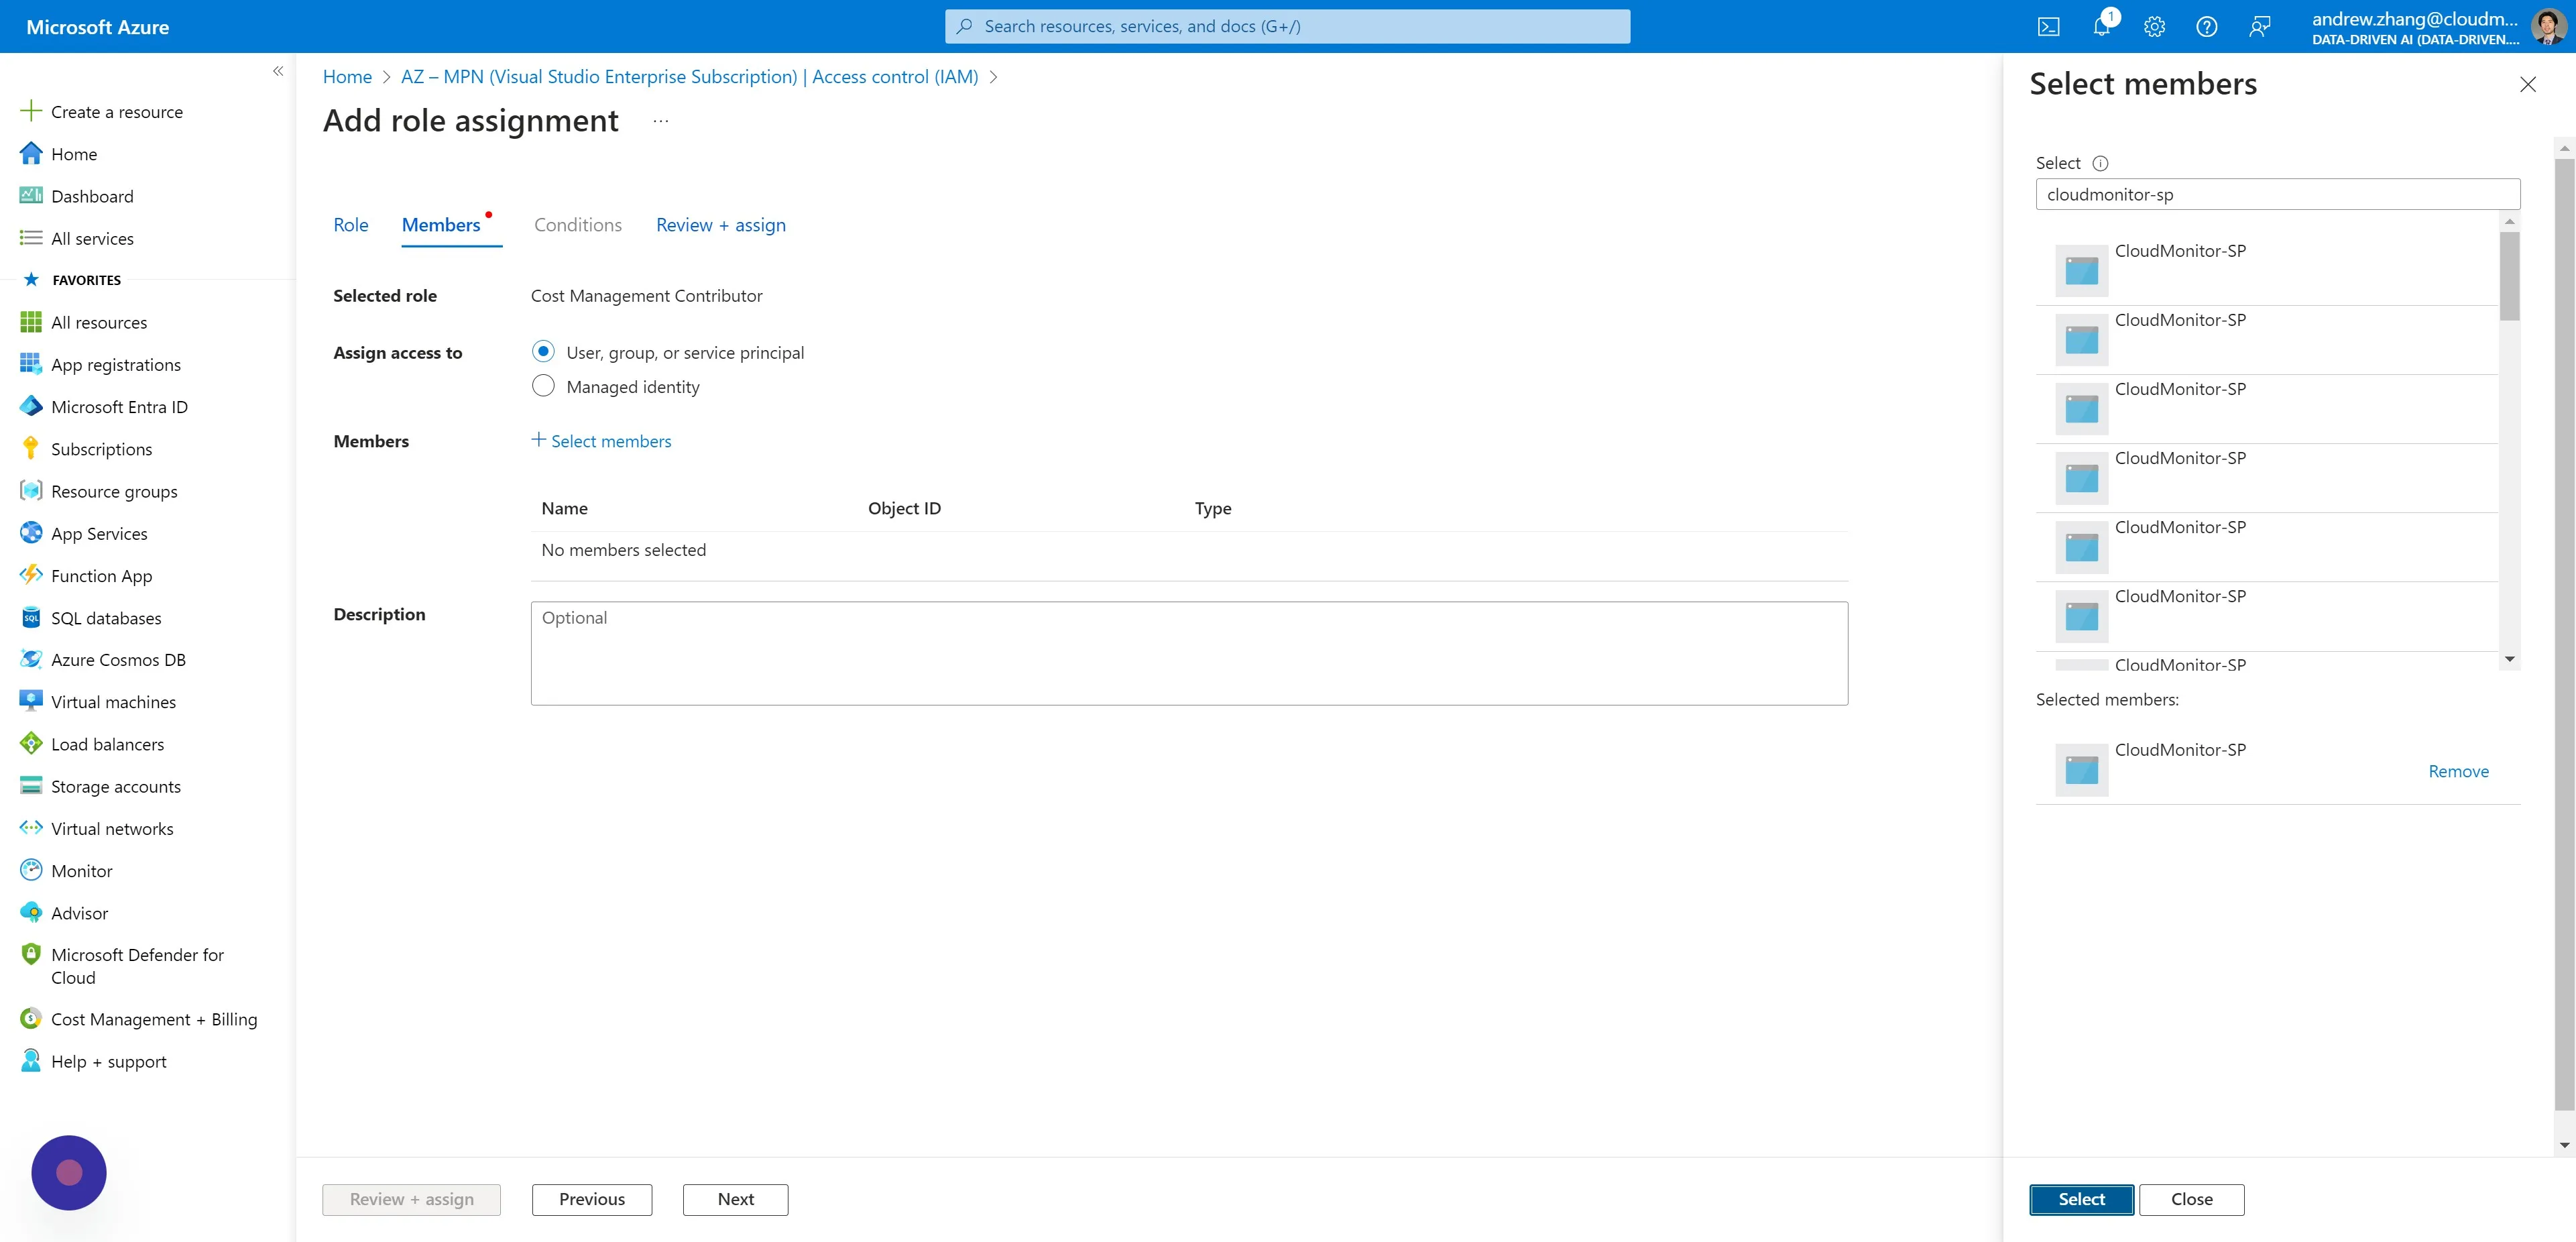Open Microsoft Defender for Cloud
2576x1242 pixels.
(137, 966)
